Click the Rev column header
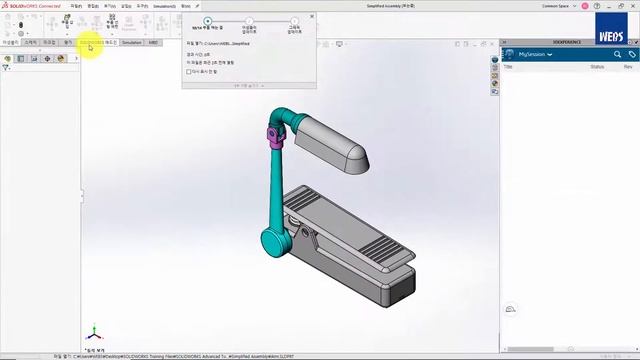The image size is (640, 360). click(x=628, y=67)
